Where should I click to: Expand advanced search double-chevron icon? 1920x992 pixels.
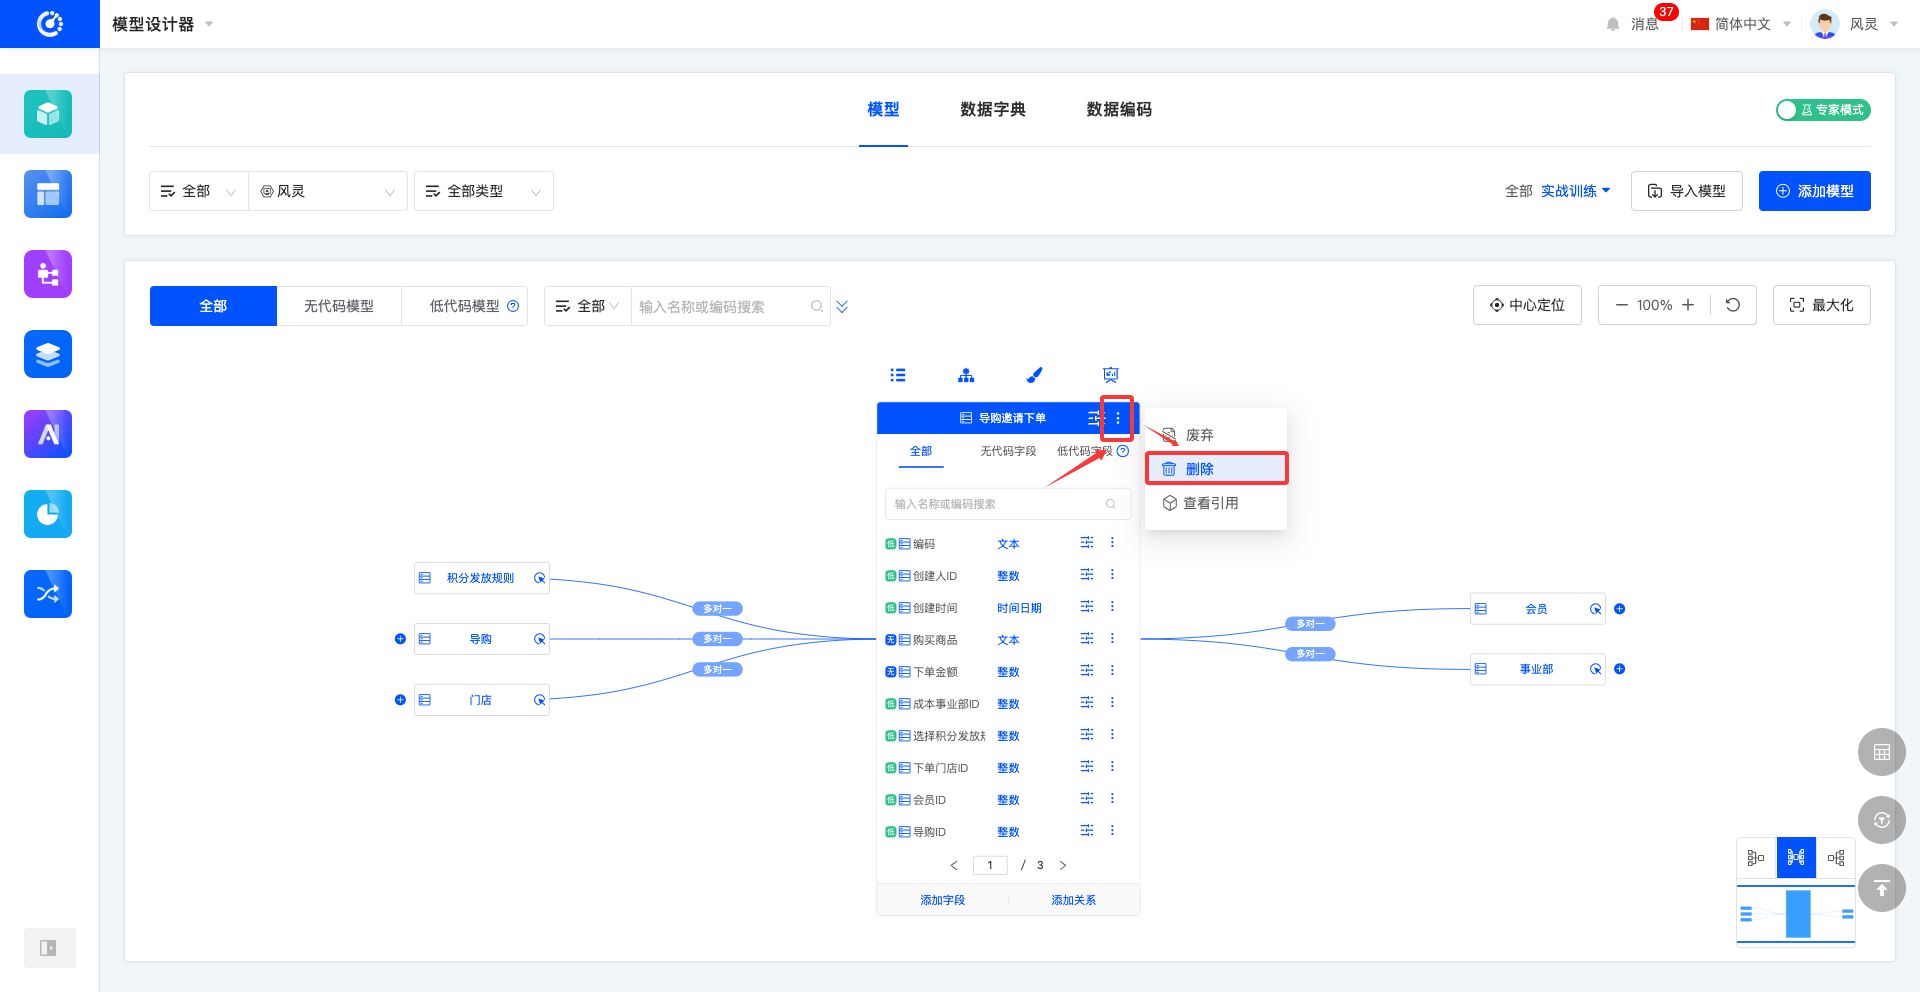tap(842, 306)
